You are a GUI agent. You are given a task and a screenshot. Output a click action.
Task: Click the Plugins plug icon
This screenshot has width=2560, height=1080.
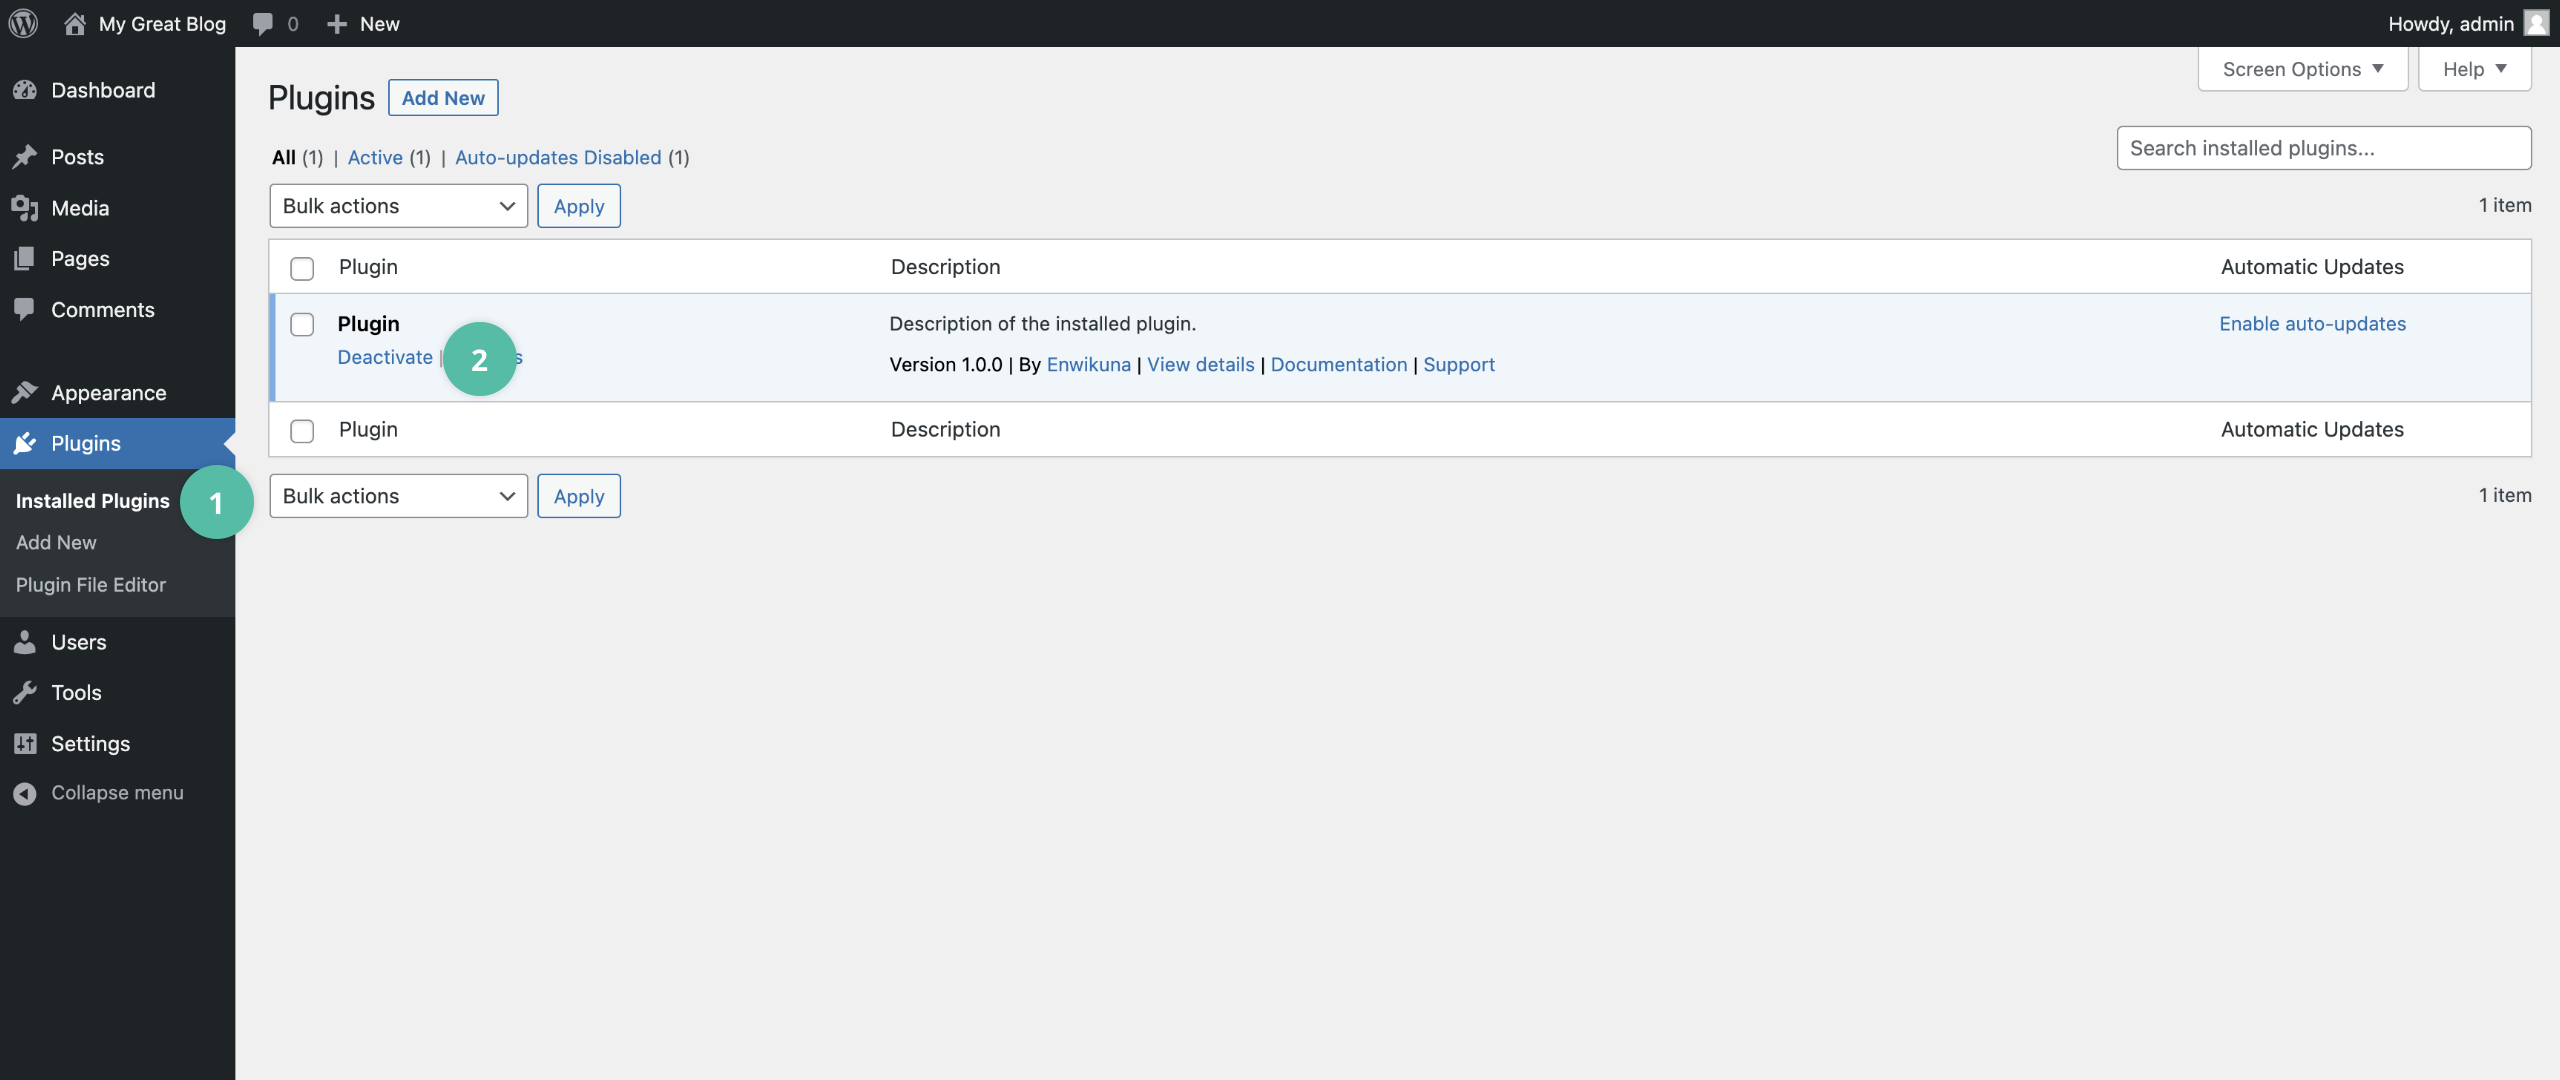click(x=25, y=443)
